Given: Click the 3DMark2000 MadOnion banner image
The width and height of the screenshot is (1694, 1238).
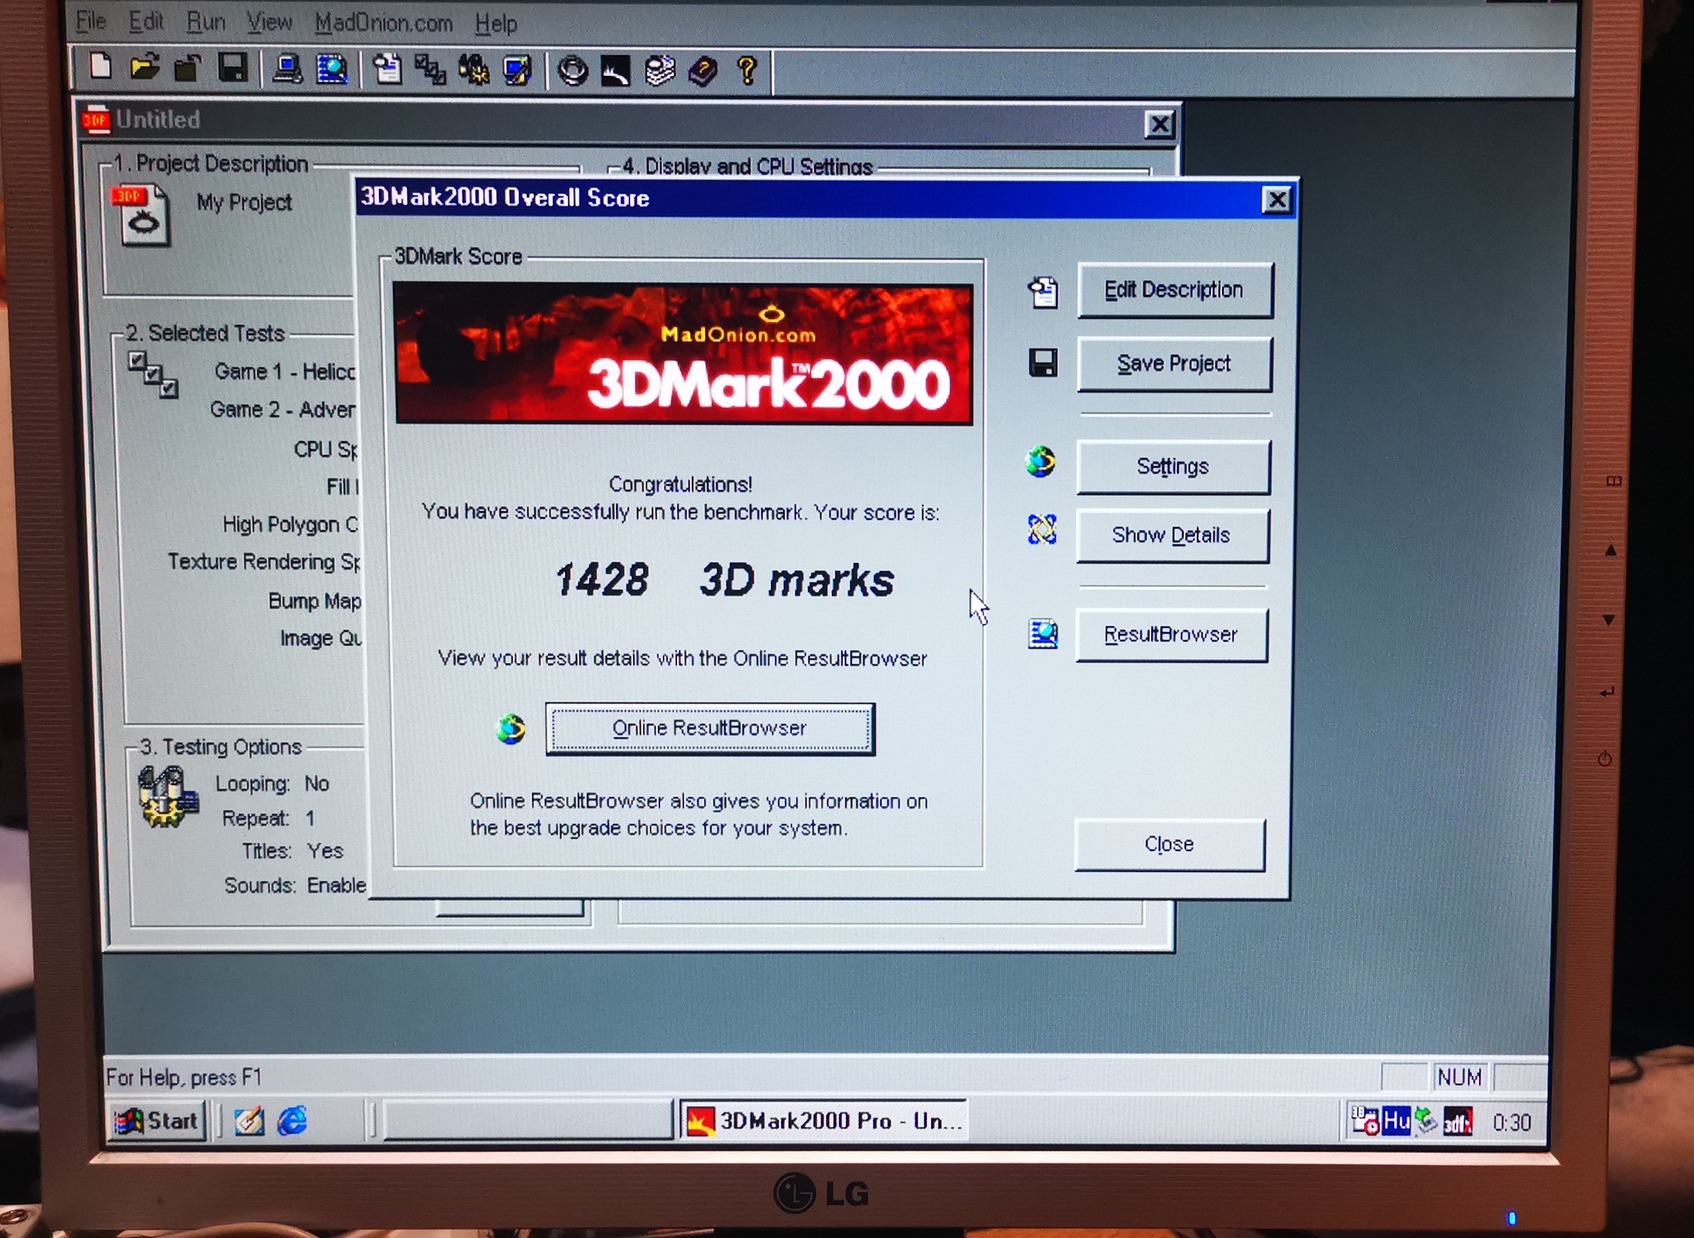Looking at the screenshot, I should (684, 355).
